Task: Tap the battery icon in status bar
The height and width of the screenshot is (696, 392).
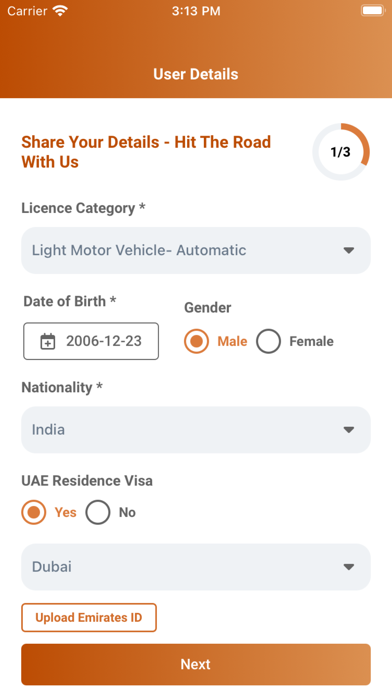Action: point(372,11)
